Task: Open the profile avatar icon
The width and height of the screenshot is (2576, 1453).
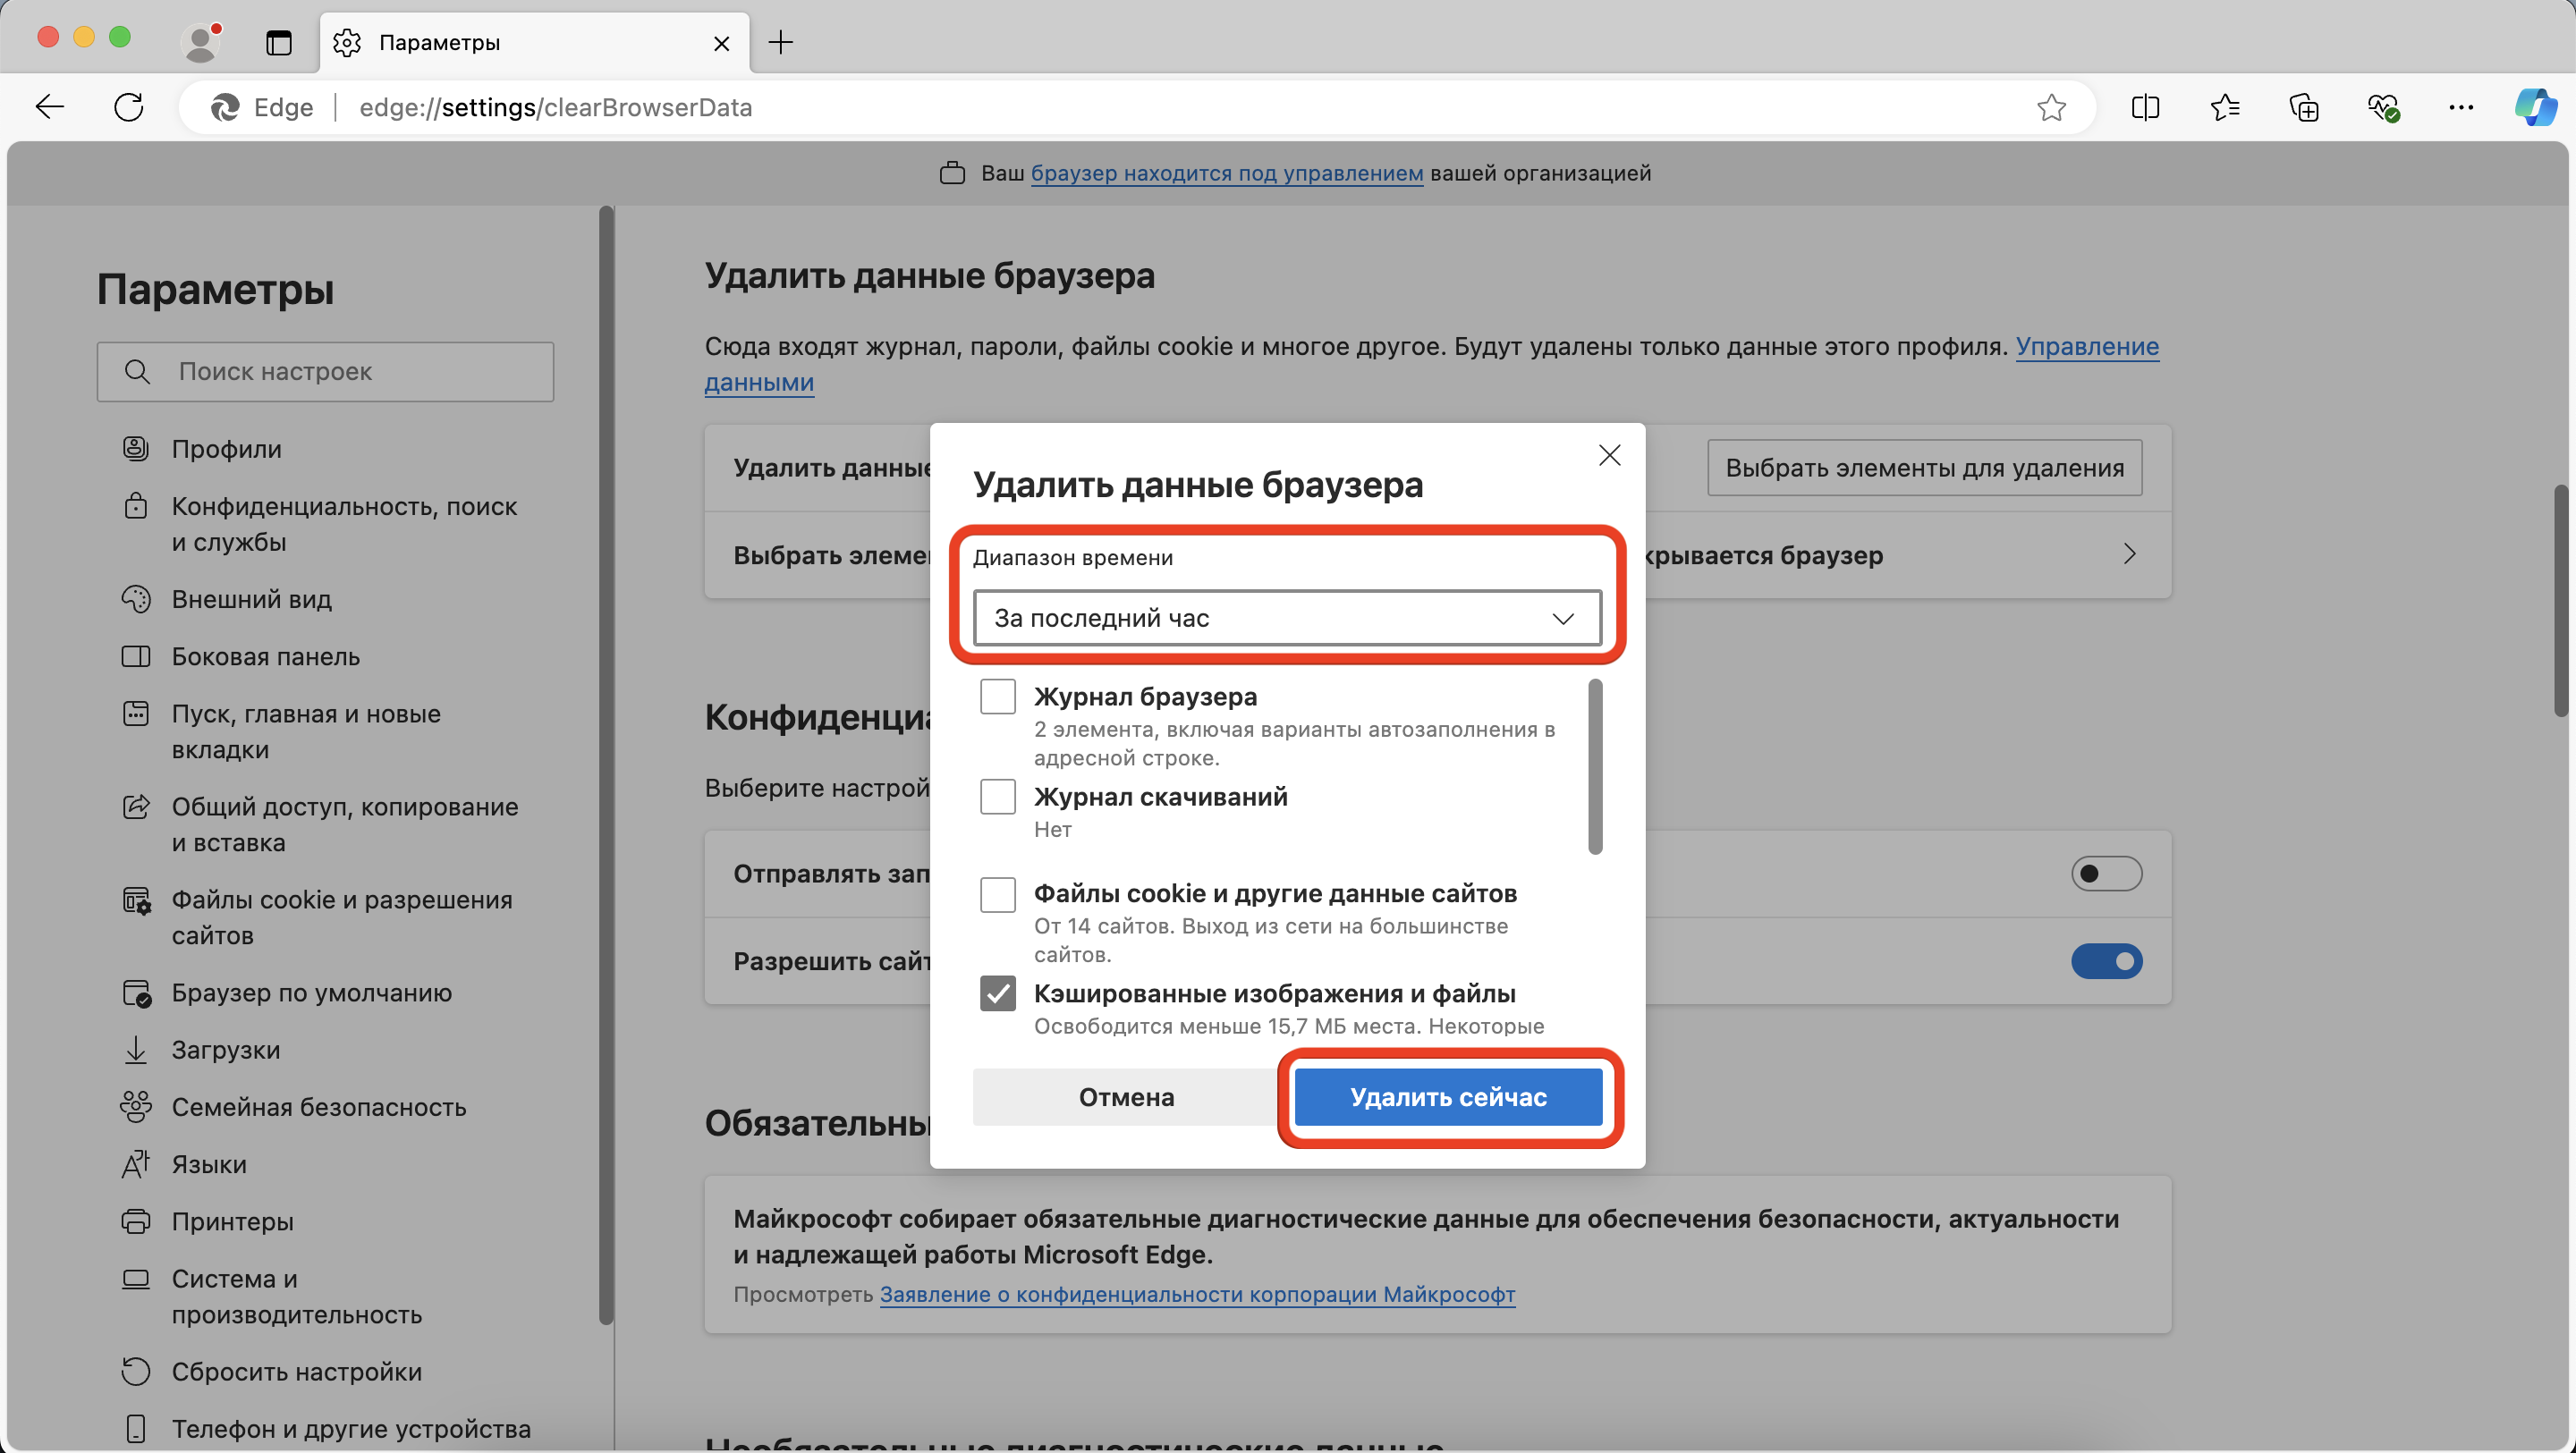Action: [201, 42]
